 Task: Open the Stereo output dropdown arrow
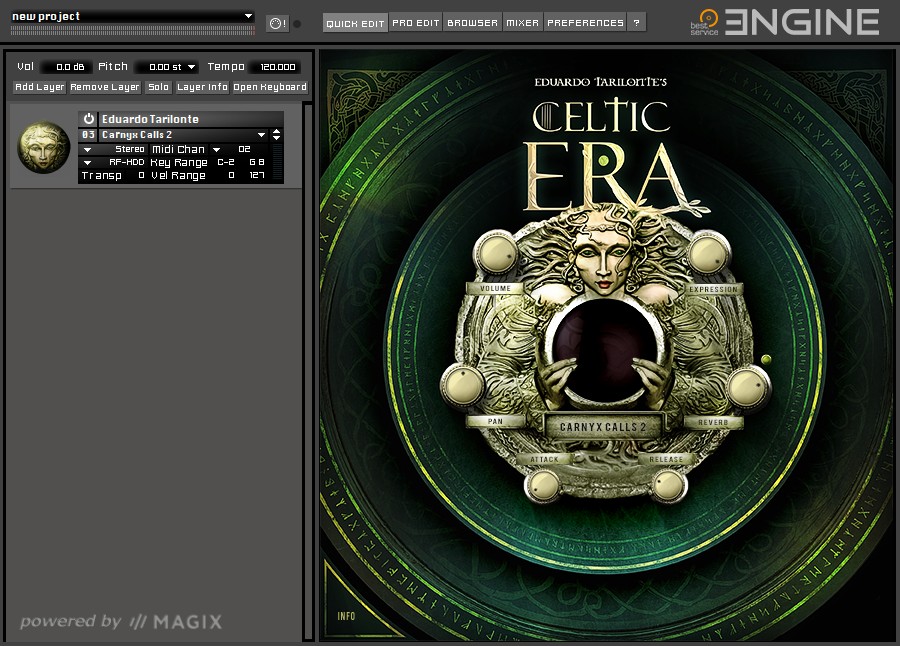[87, 149]
